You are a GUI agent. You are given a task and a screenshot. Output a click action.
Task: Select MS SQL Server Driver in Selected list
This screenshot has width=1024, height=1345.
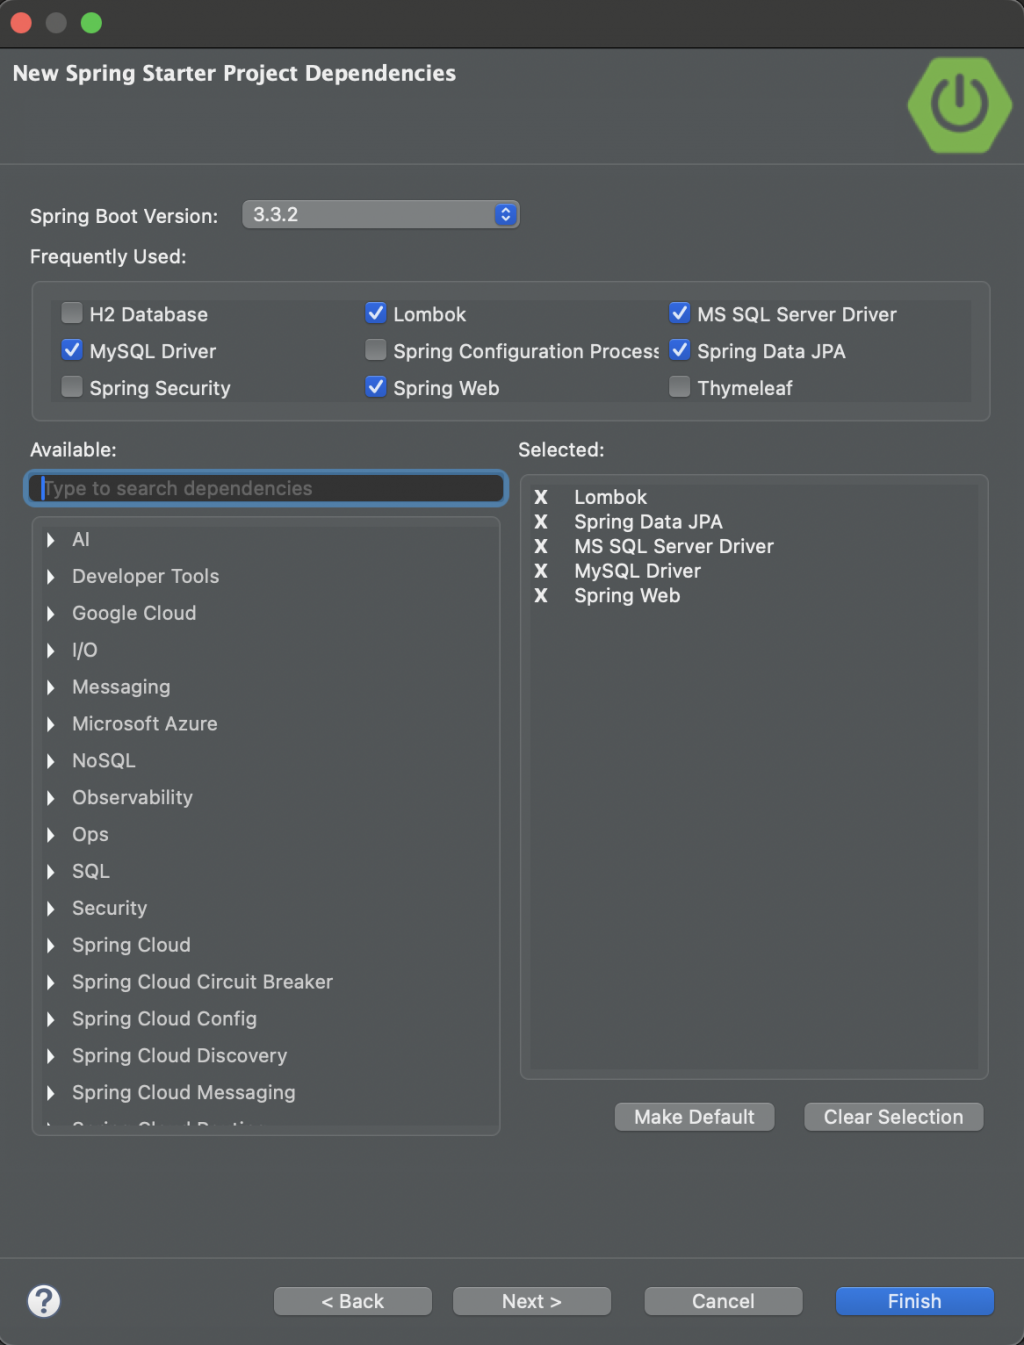674,546
